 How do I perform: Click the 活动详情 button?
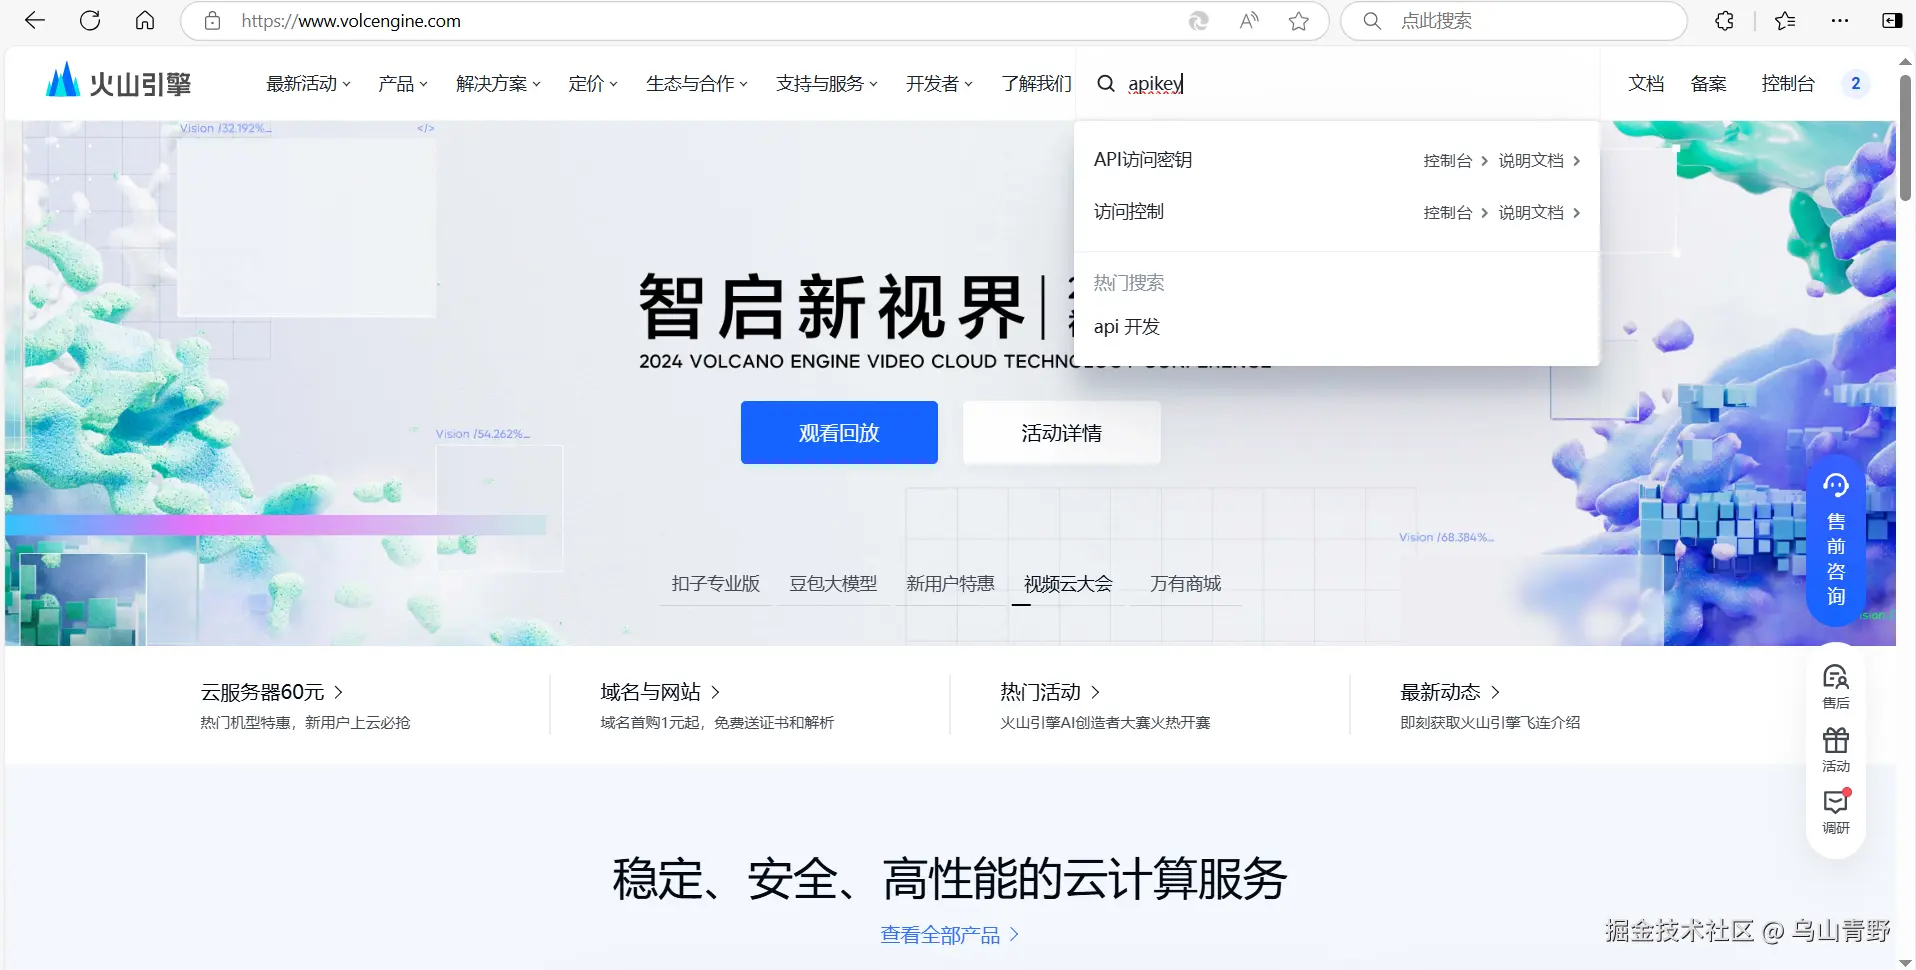click(1061, 433)
